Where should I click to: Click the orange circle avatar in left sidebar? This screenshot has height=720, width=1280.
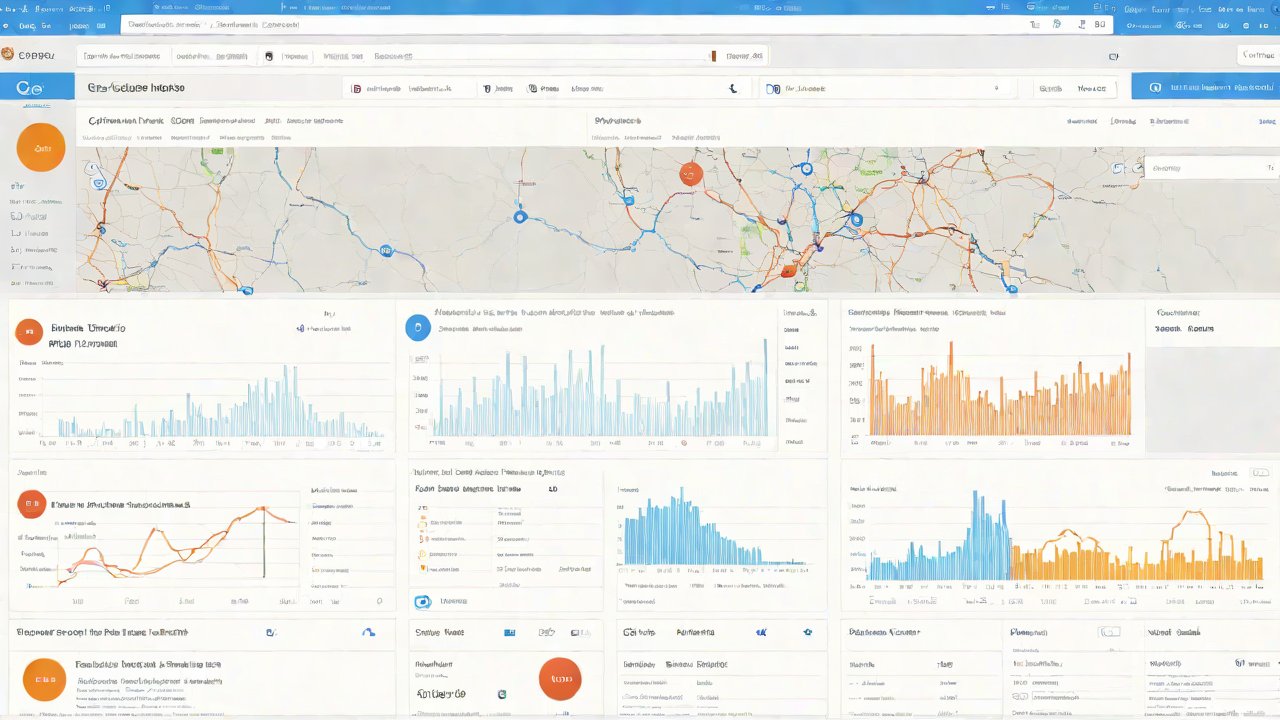(x=41, y=148)
